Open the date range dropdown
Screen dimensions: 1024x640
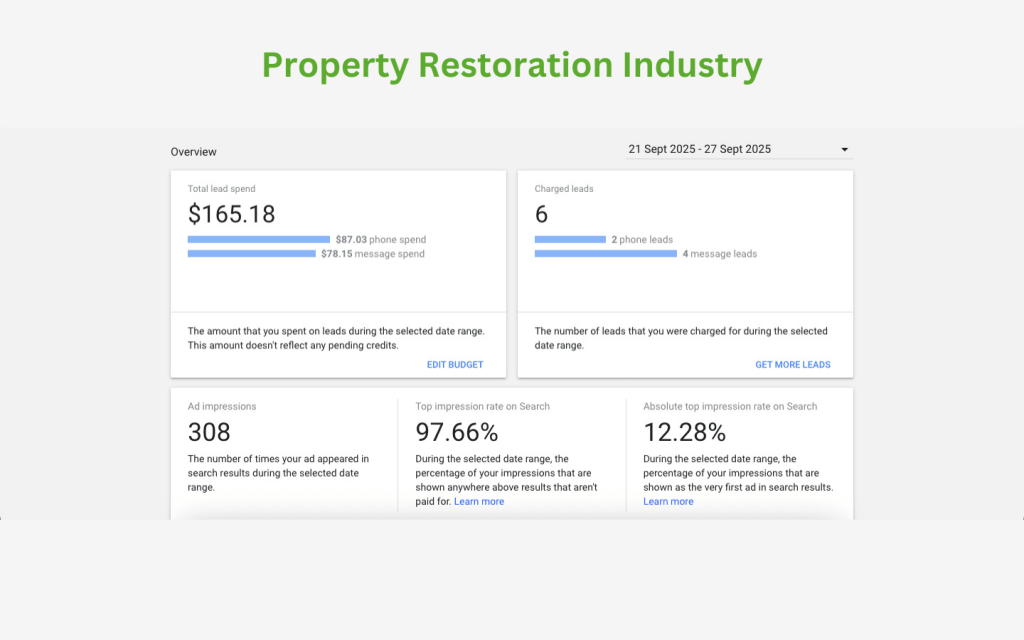coord(738,150)
